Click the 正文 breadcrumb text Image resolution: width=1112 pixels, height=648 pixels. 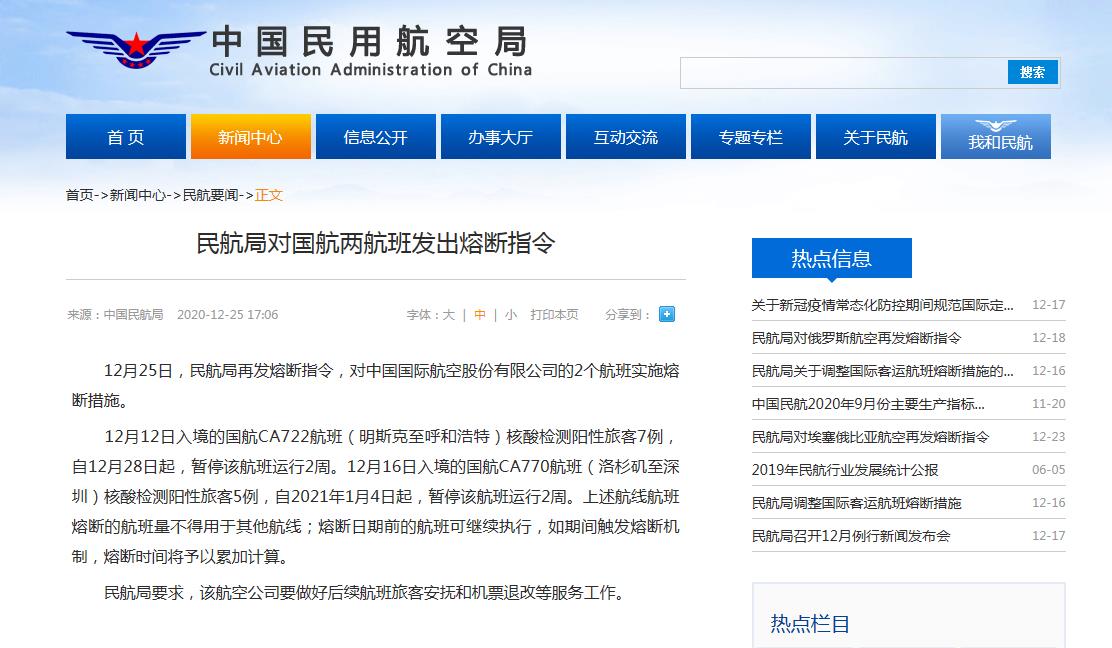point(269,195)
